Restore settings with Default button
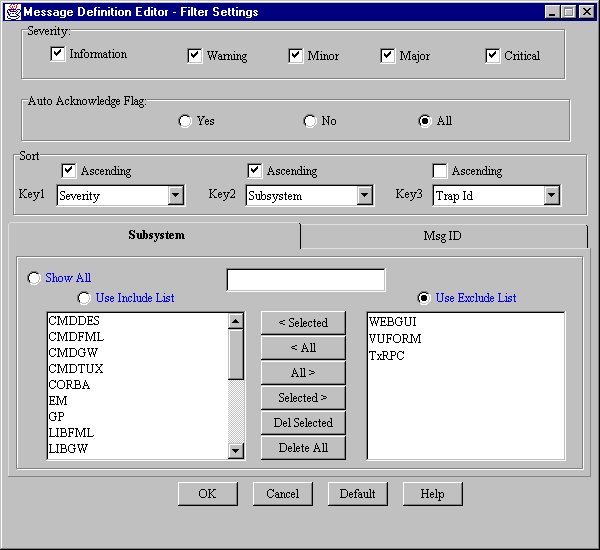600x550 pixels. 357,494
